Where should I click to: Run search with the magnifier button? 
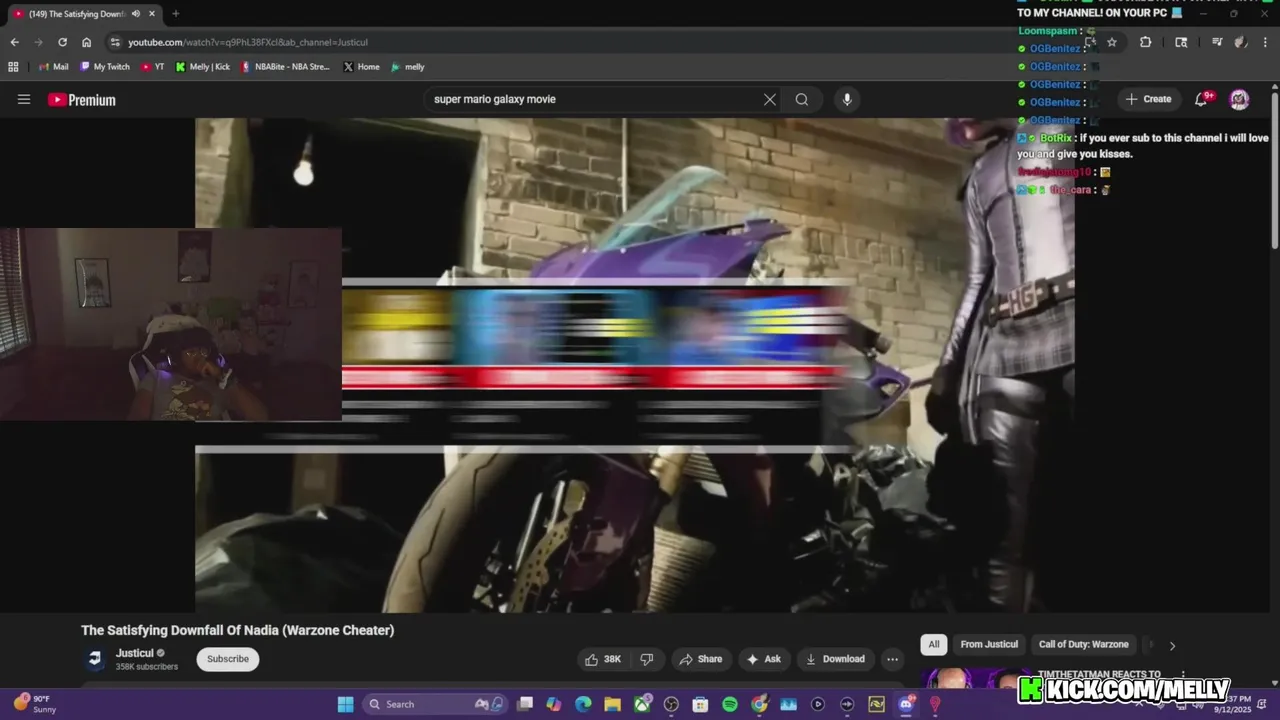(802, 99)
